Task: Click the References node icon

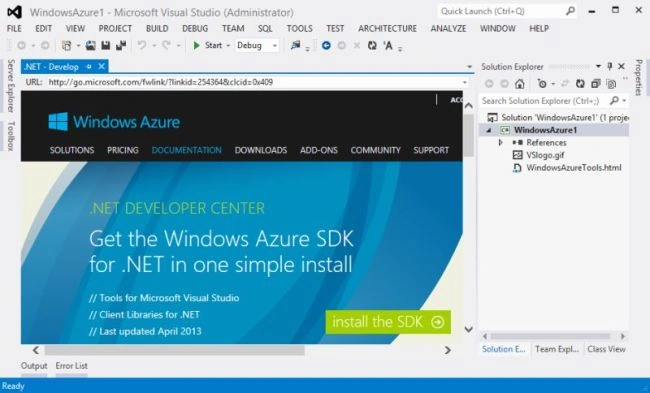Action: pos(517,143)
